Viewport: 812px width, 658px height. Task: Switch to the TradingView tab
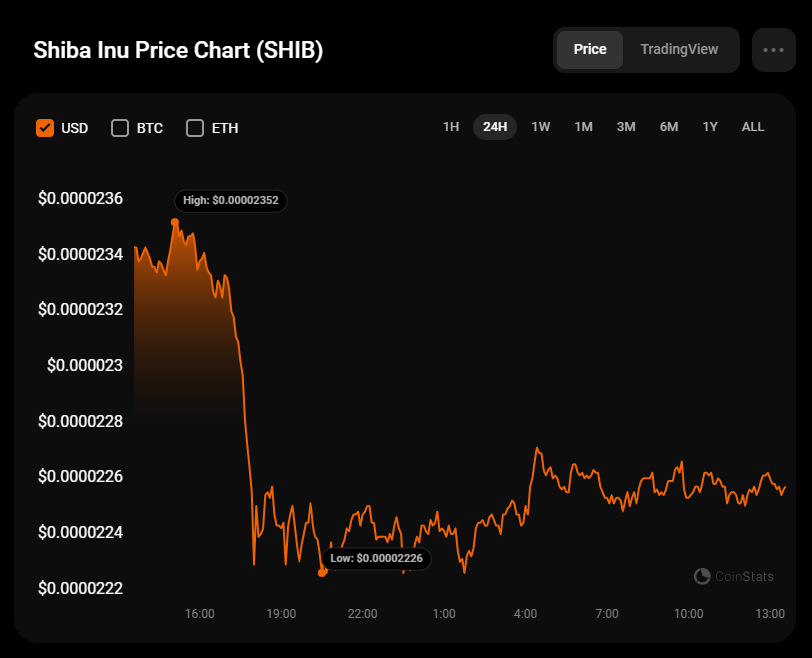tap(679, 50)
